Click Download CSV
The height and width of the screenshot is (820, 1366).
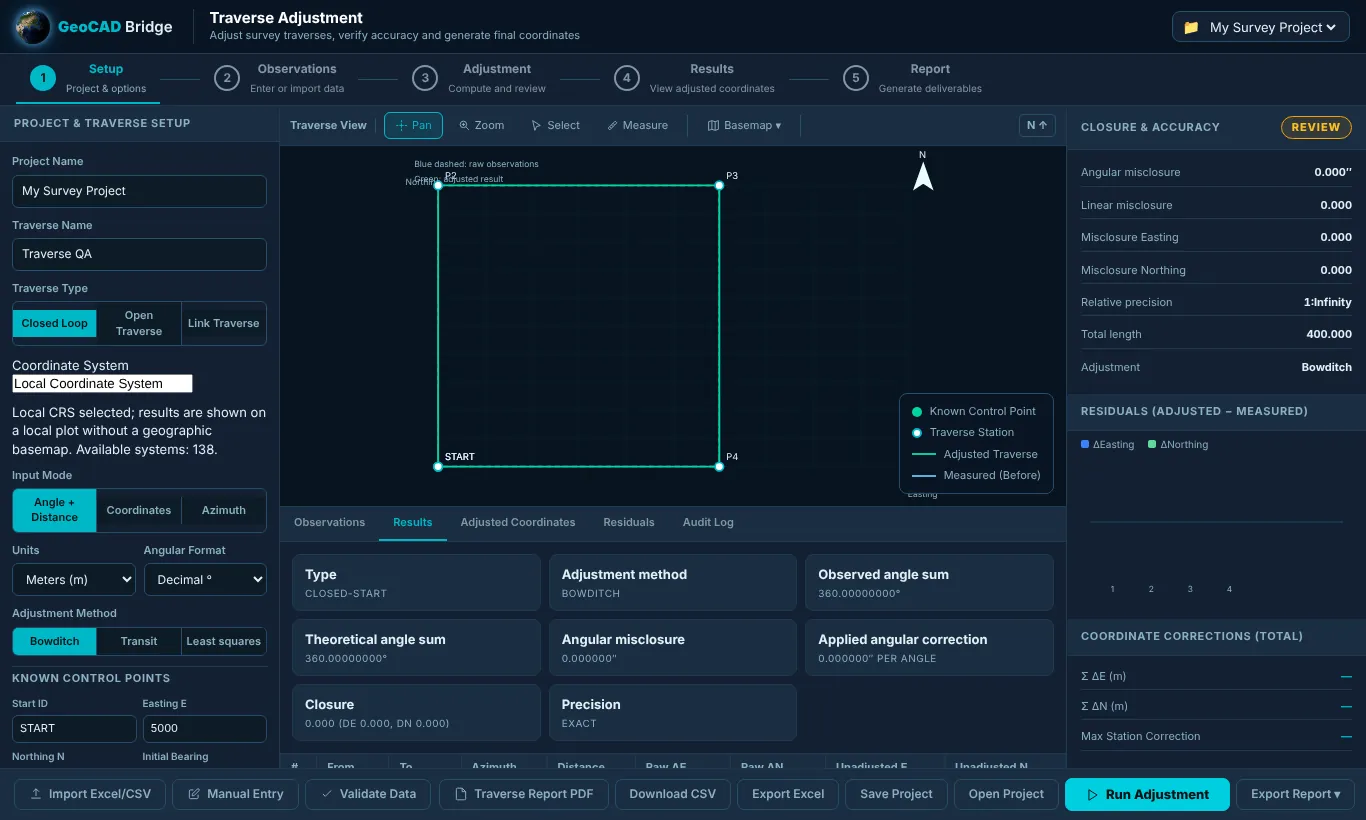tap(673, 794)
